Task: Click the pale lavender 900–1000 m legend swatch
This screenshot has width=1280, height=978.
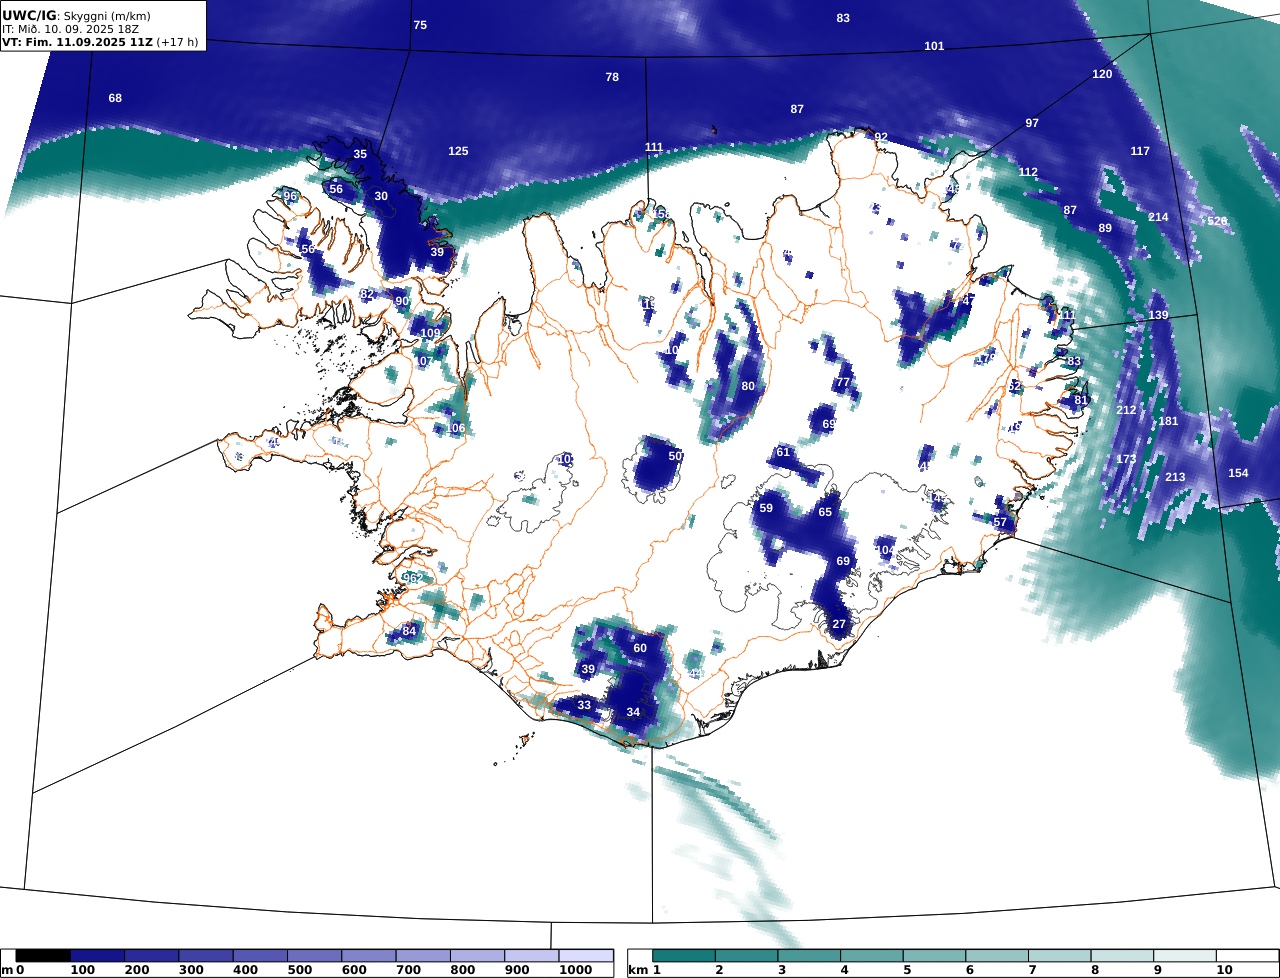Action: (x=531, y=956)
